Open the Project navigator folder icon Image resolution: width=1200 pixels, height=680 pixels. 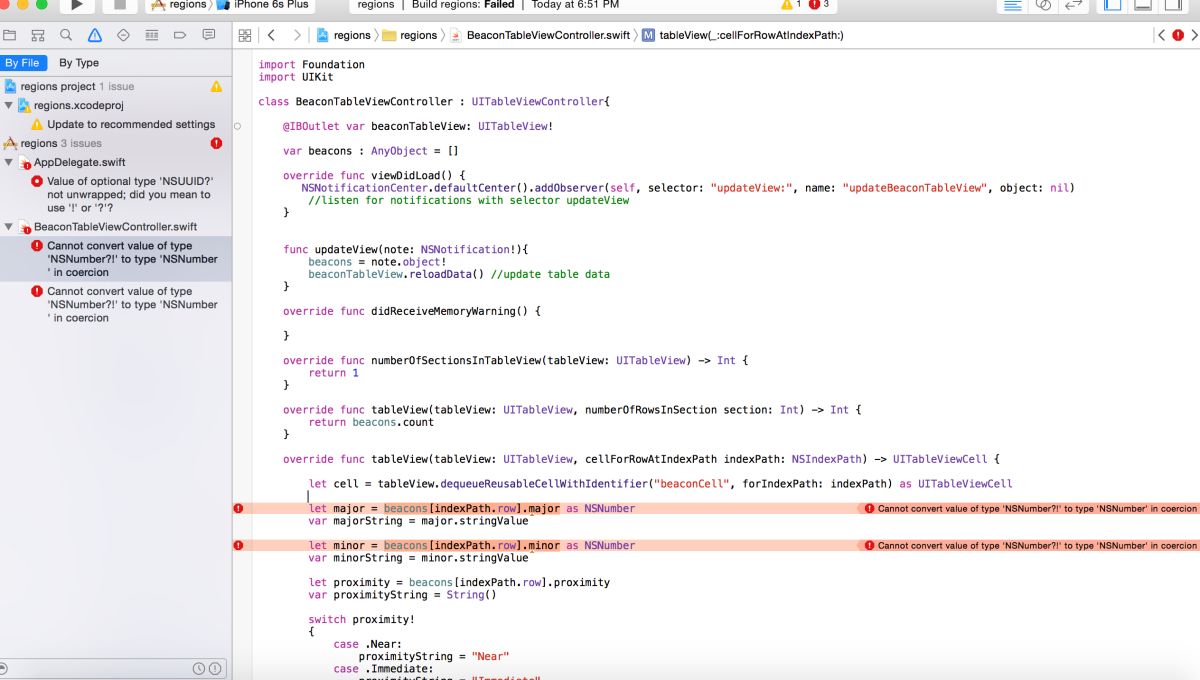point(10,35)
